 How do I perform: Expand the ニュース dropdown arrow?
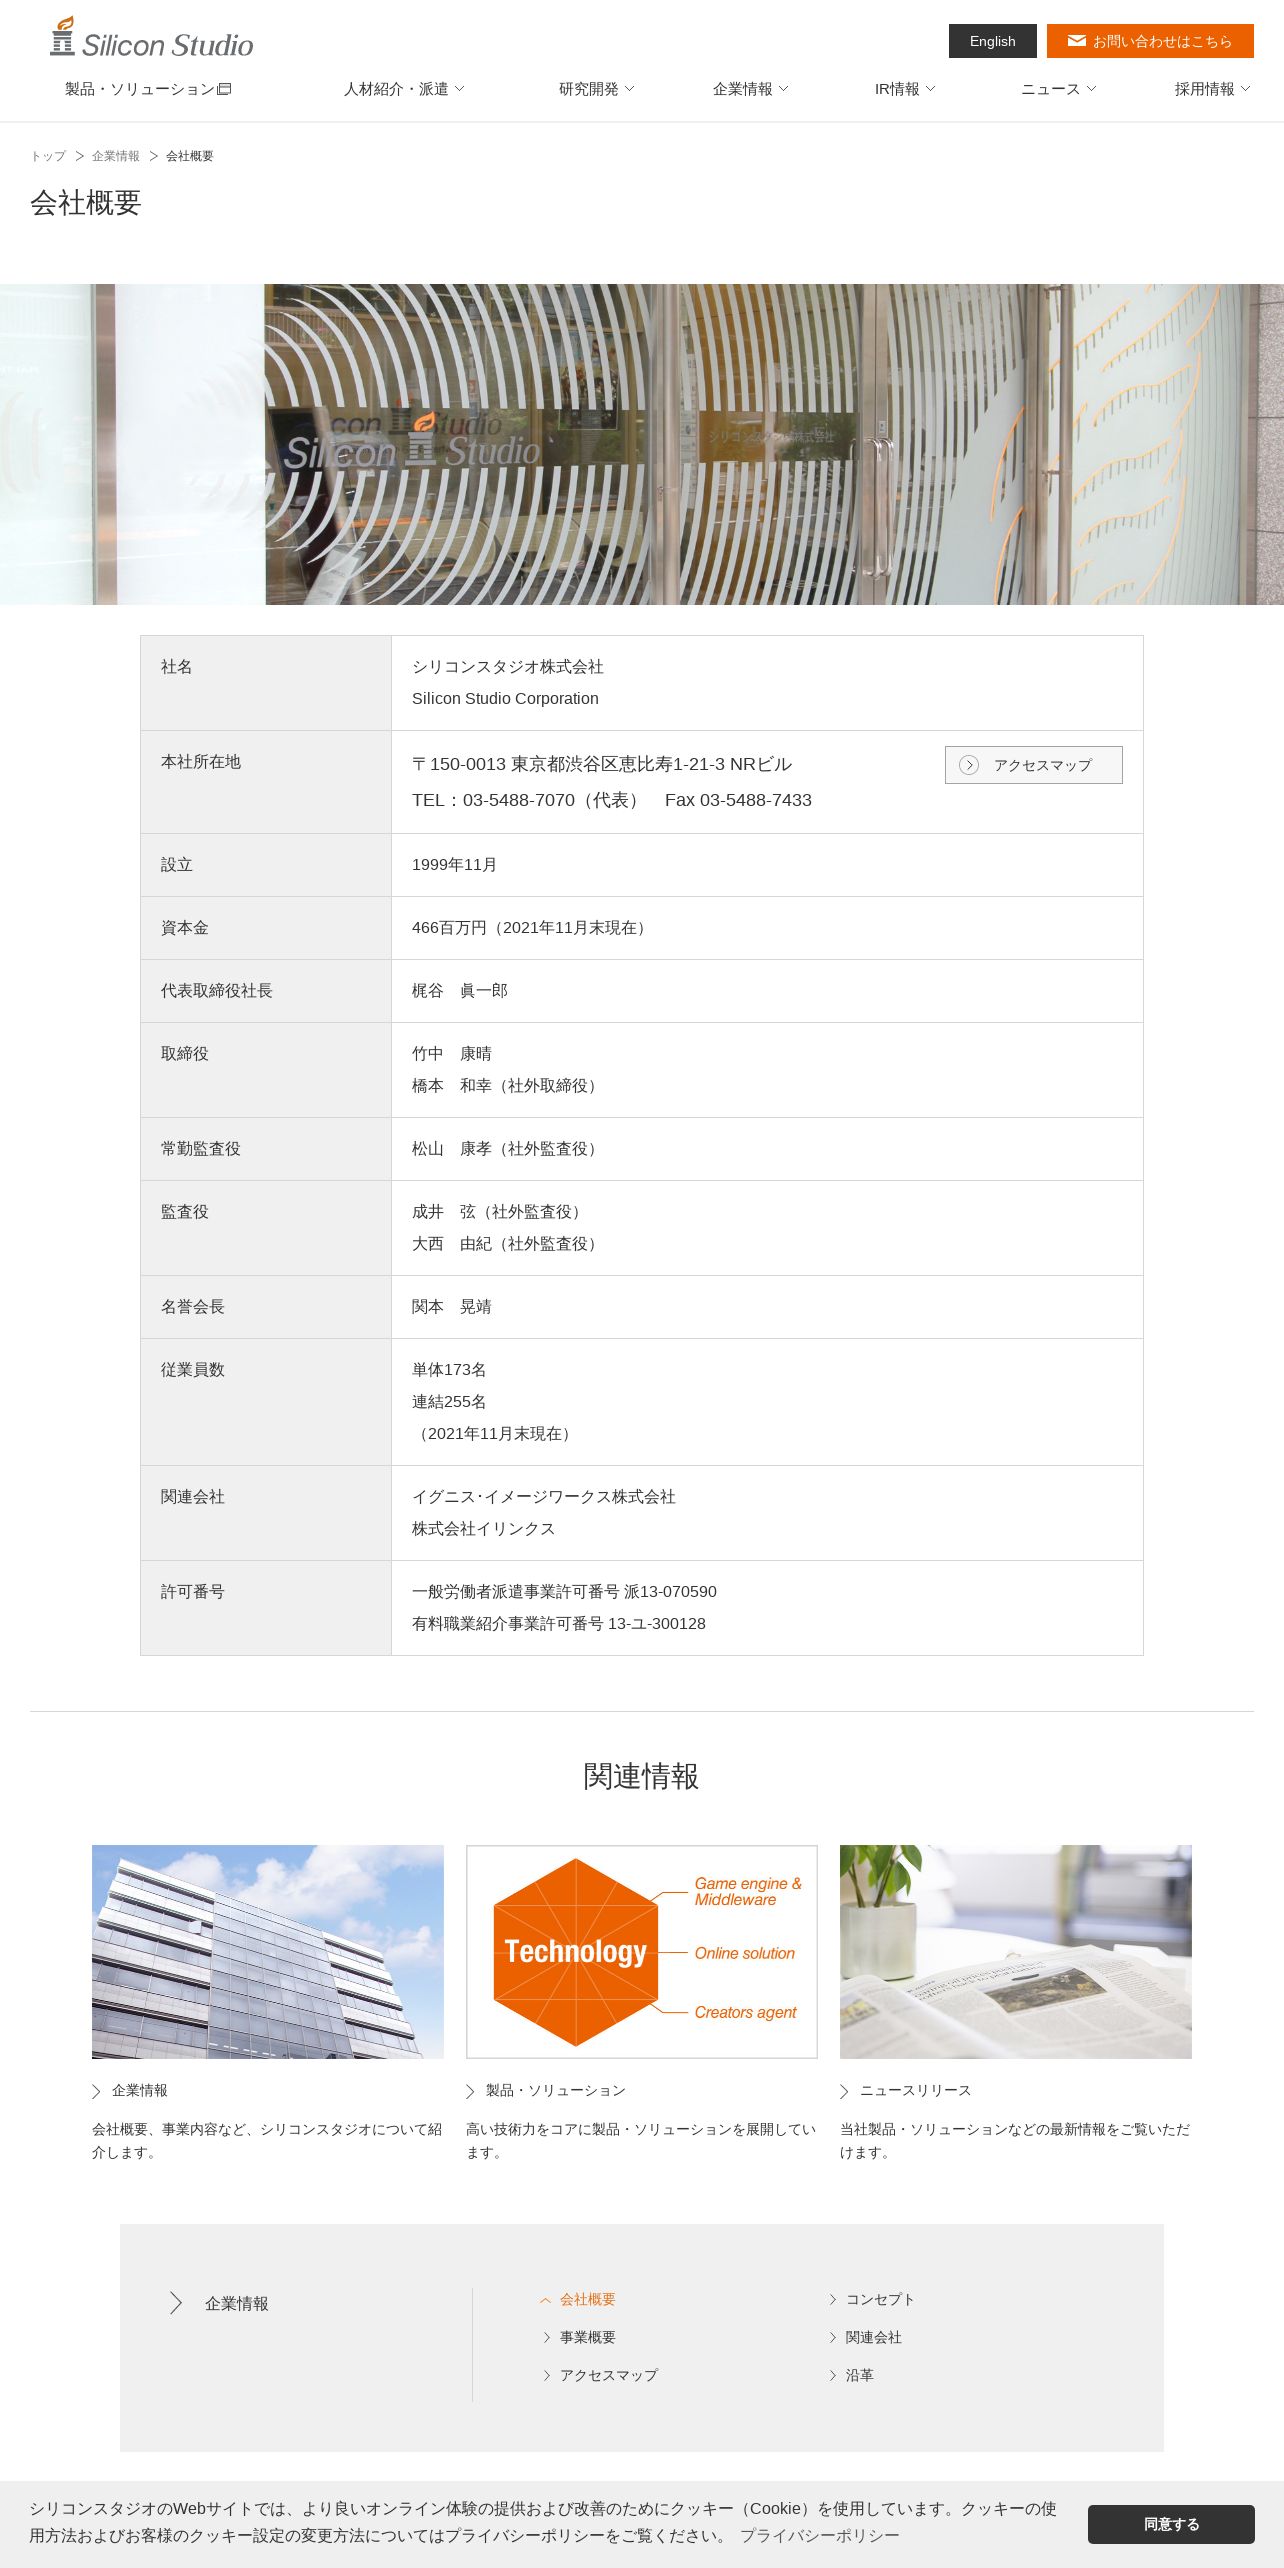[x=1092, y=89]
